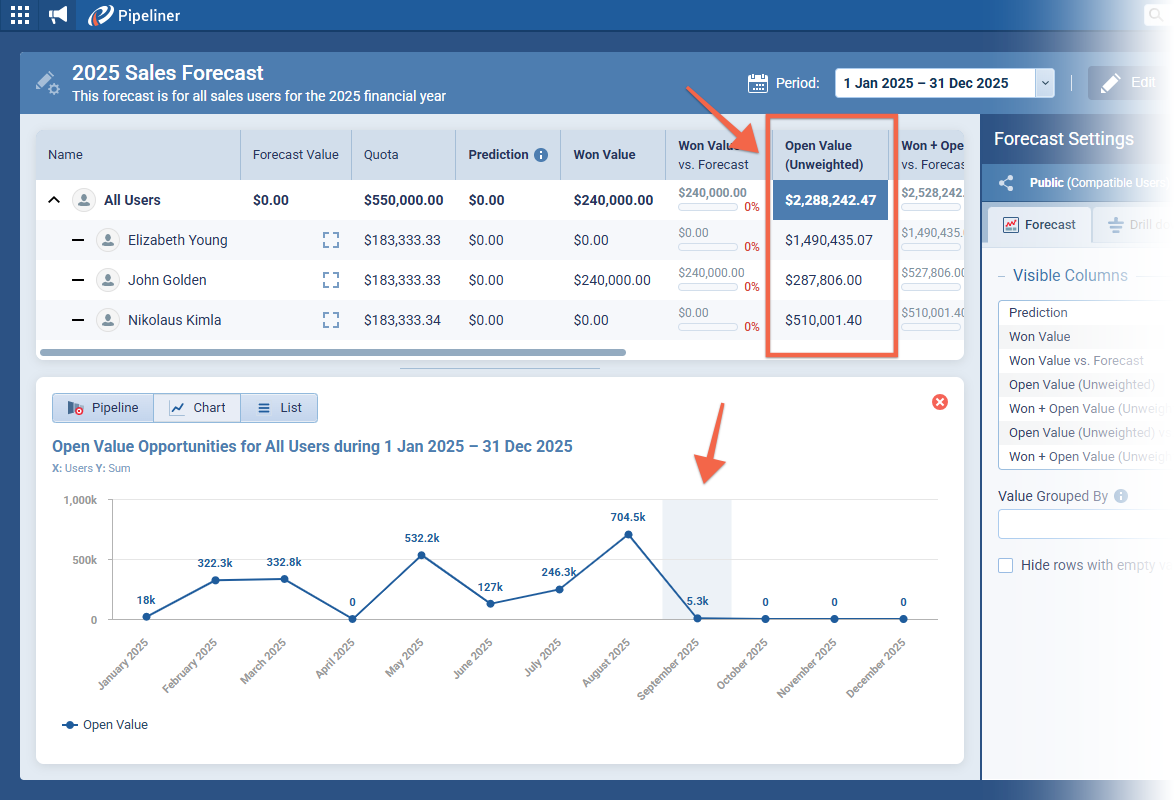Click expand icon in Elizabeth Young row
1174x800 pixels.
331,240
